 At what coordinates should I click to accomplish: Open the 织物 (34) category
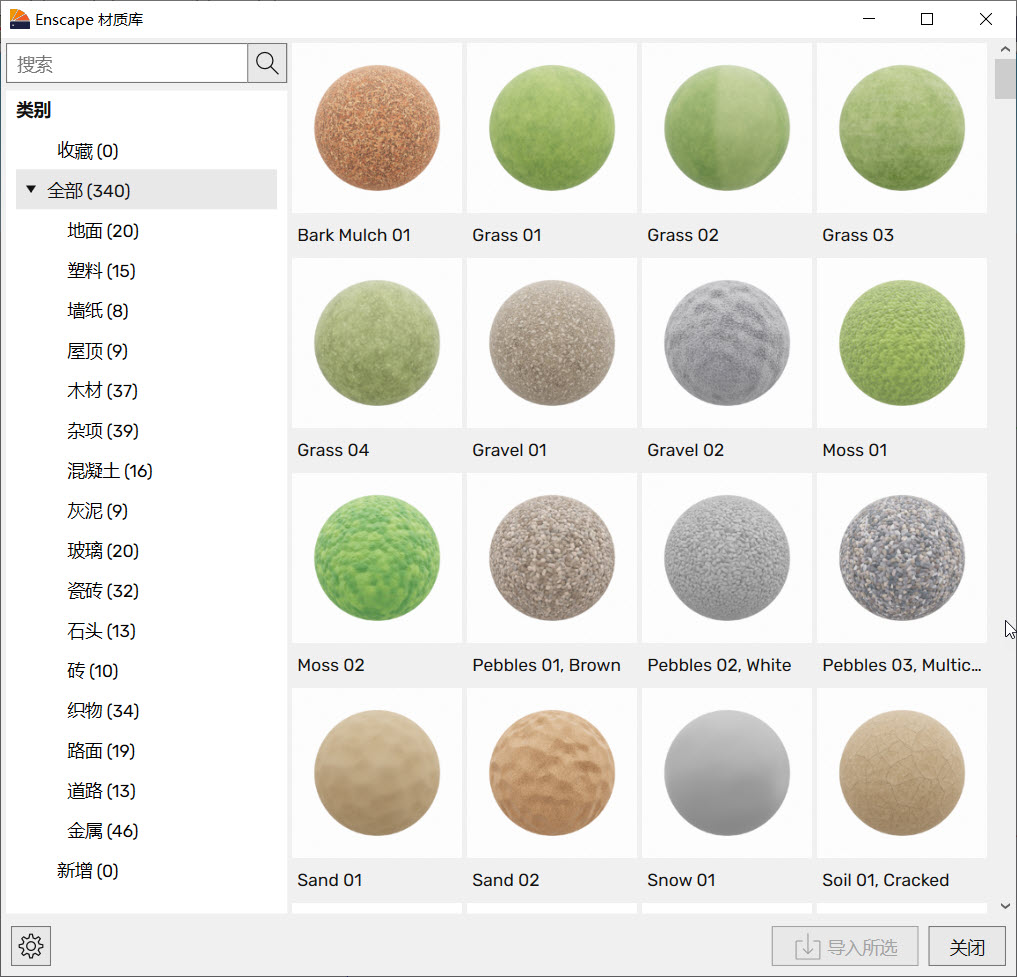pyautogui.click(x=103, y=711)
